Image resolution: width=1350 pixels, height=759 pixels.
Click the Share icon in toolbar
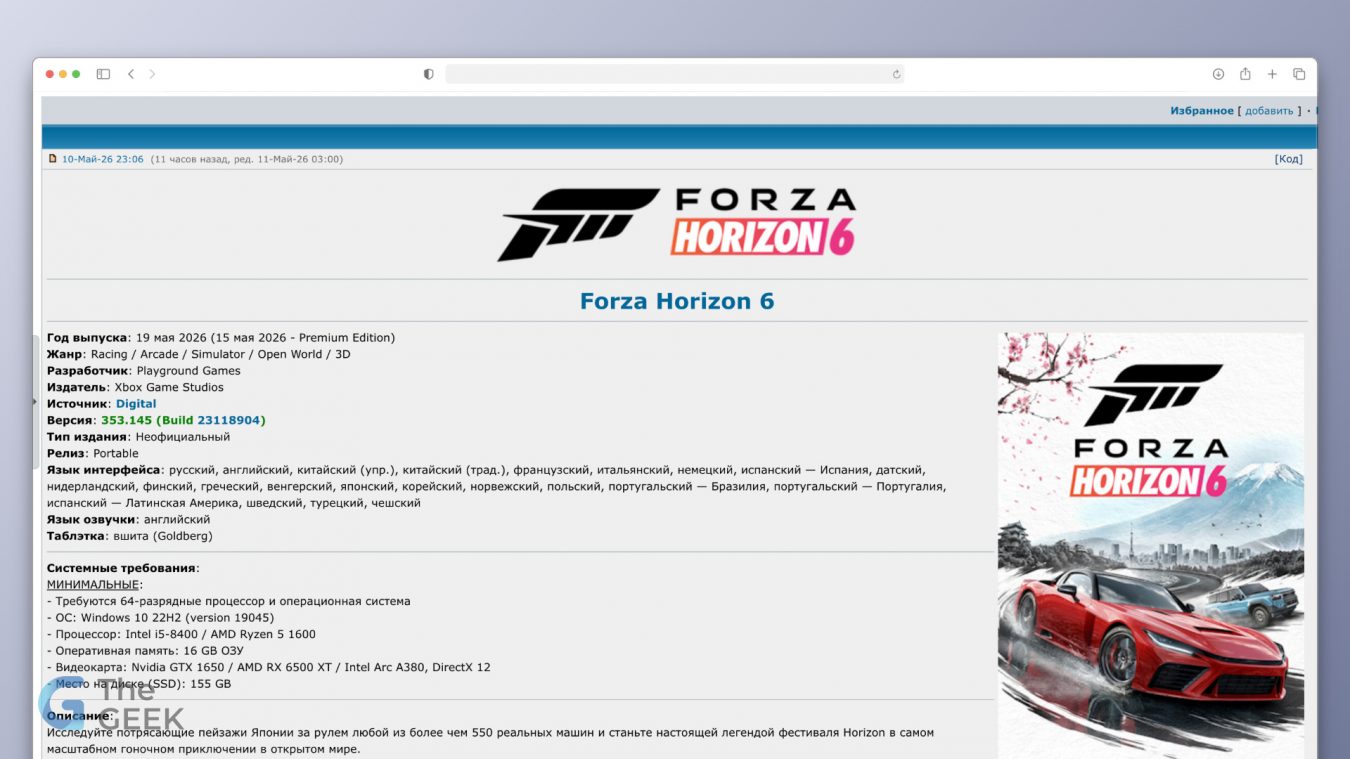tap(1245, 74)
